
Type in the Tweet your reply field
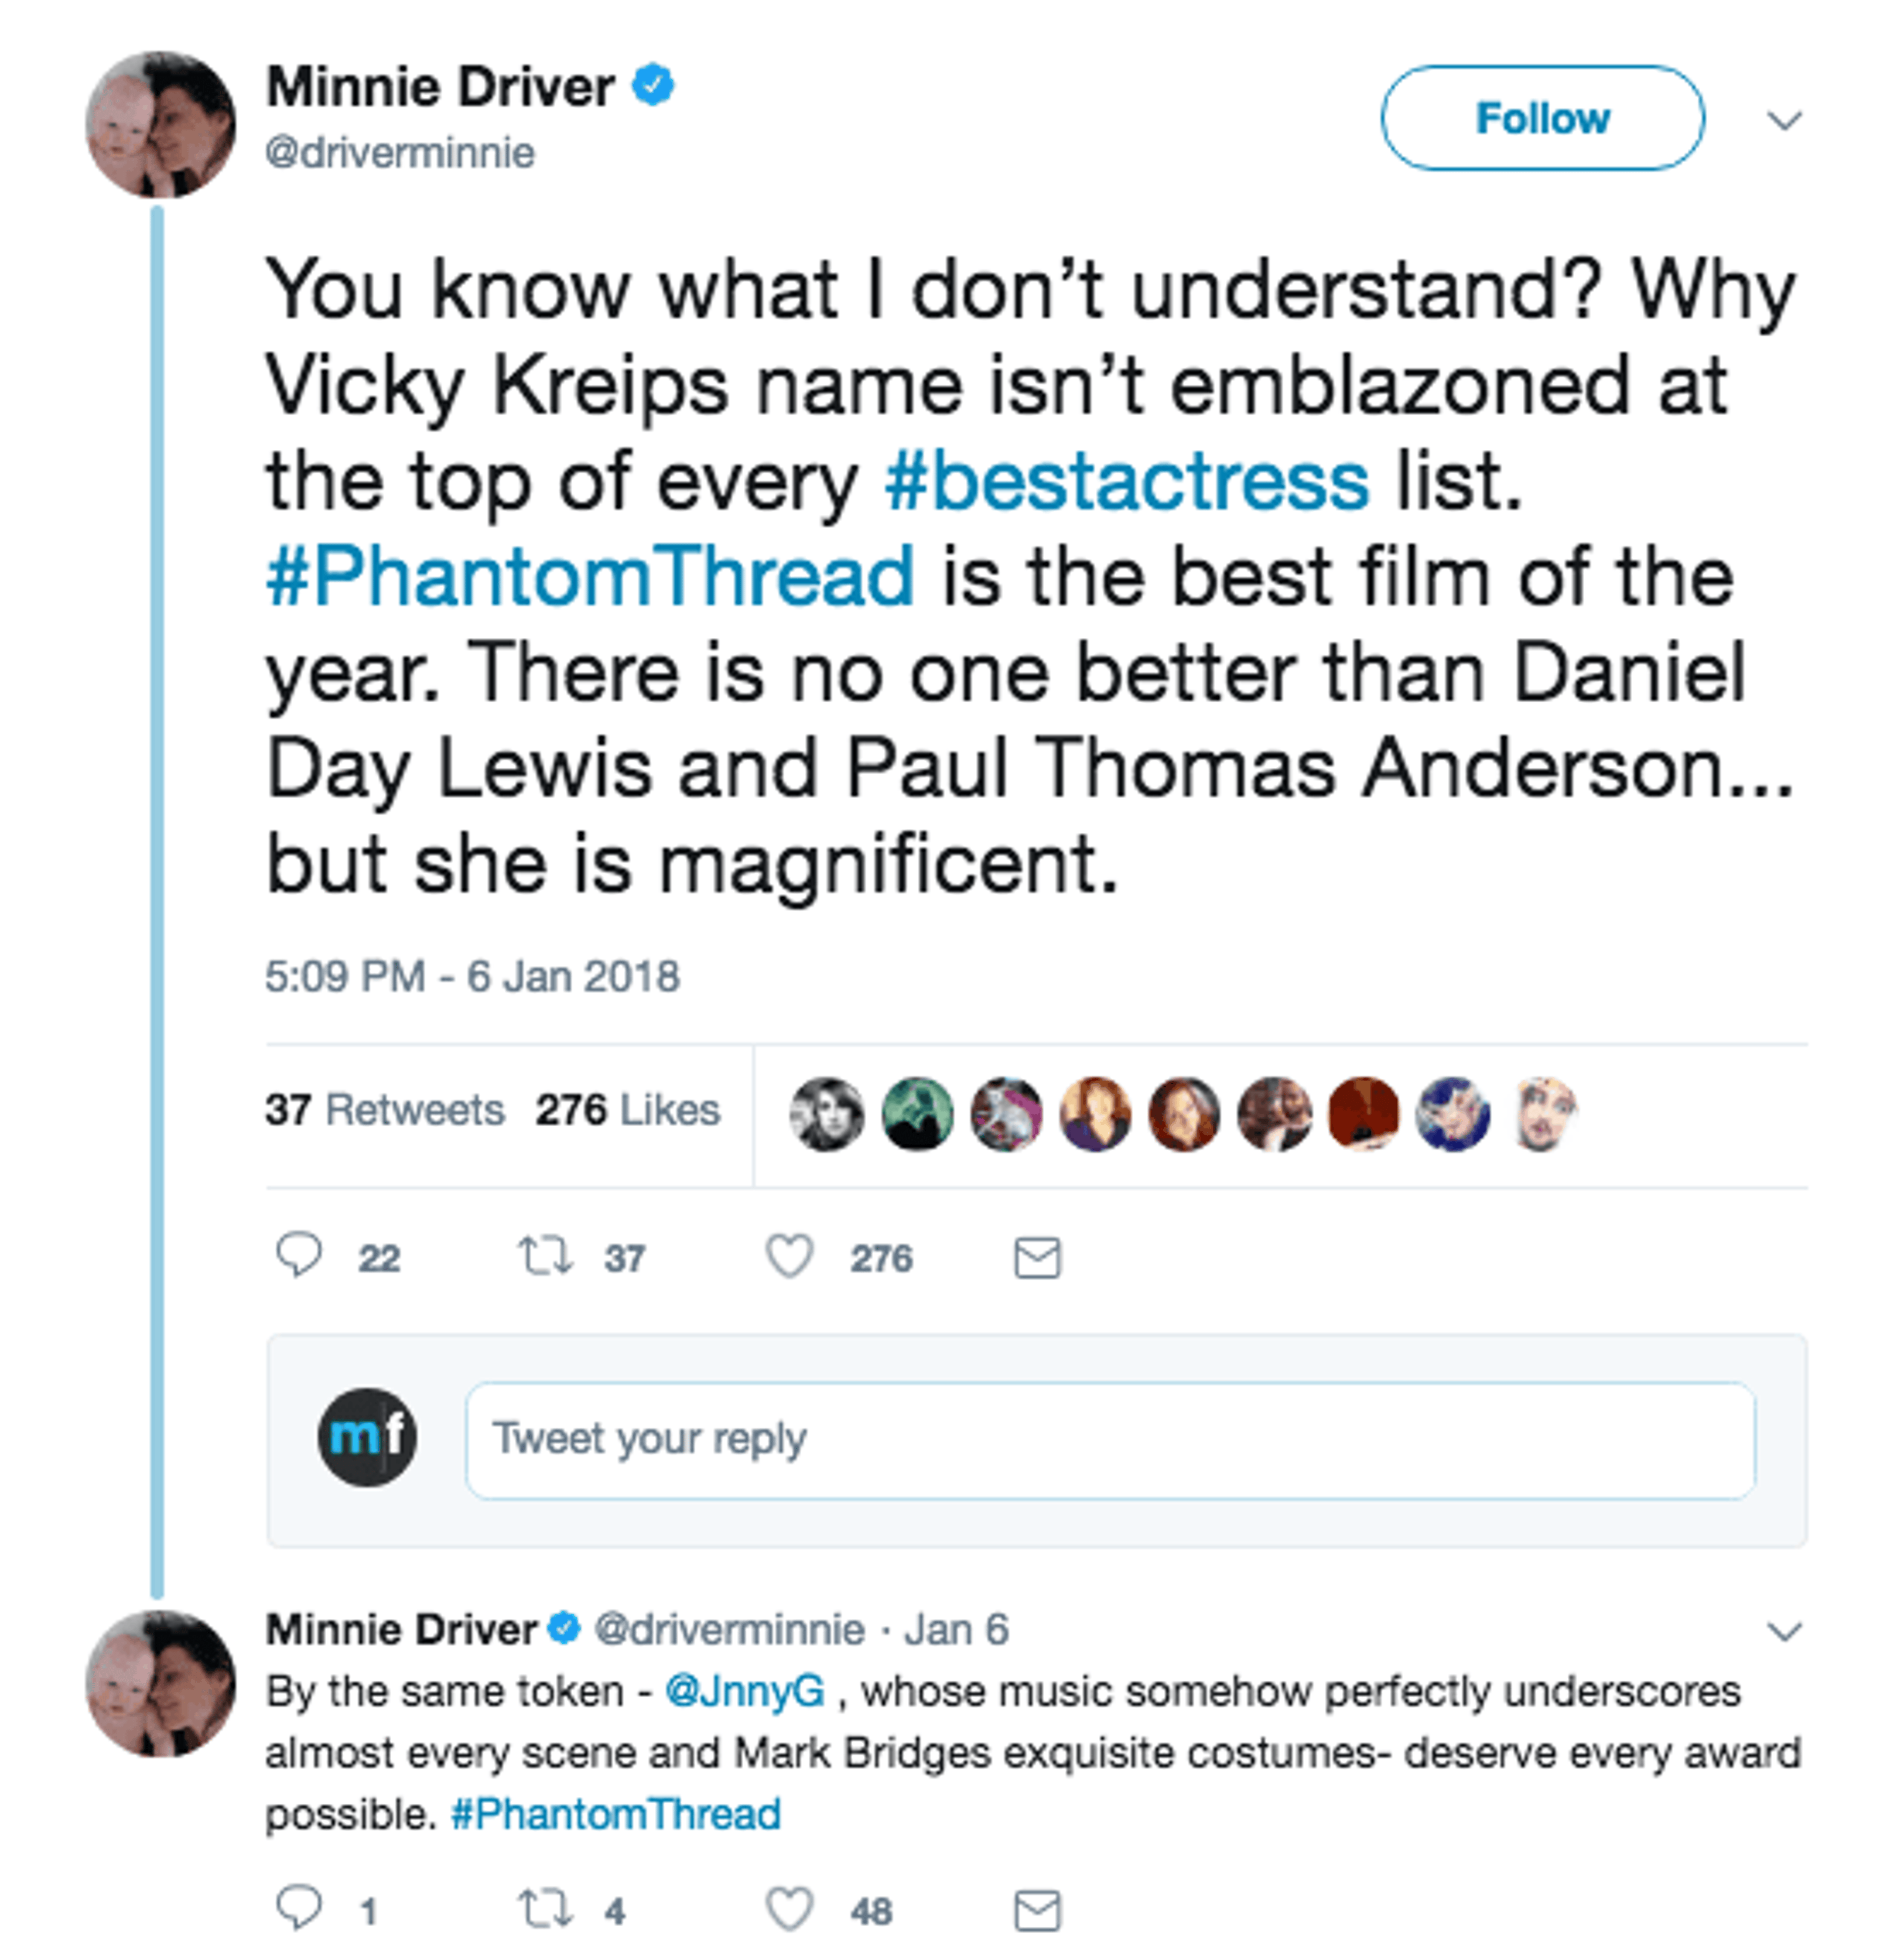pos(1109,1440)
